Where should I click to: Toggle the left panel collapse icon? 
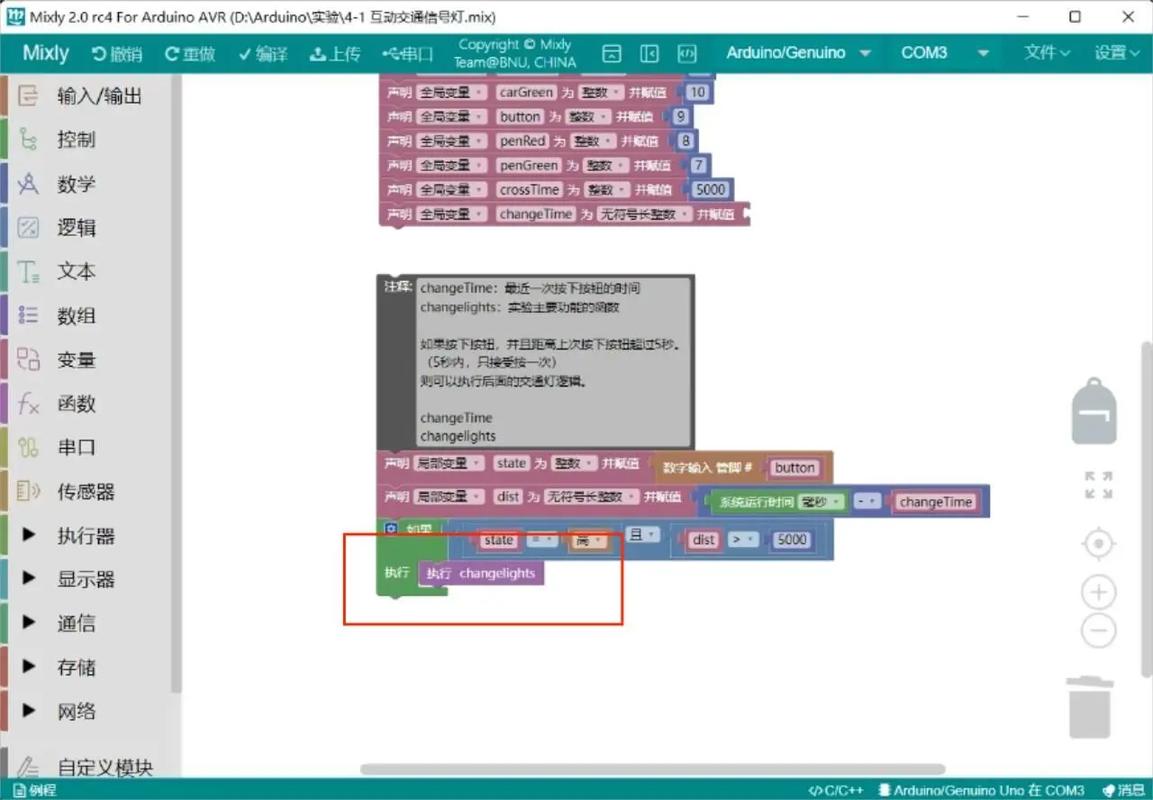click(x=650, y=53)
